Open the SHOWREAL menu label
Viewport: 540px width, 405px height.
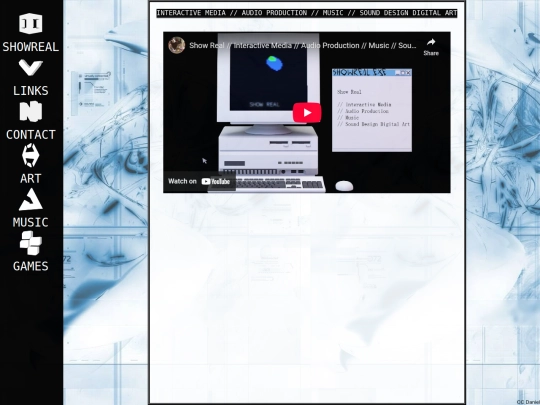[x=31, y=47]
